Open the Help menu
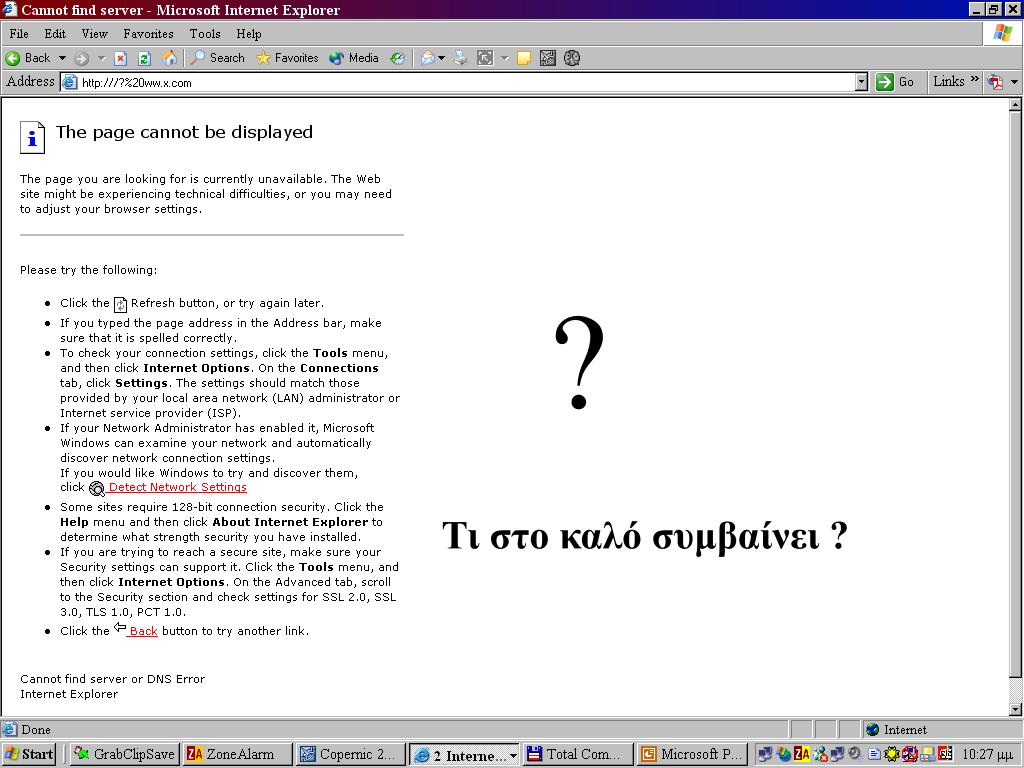1024x768 pixels. (x=249, y=34)
